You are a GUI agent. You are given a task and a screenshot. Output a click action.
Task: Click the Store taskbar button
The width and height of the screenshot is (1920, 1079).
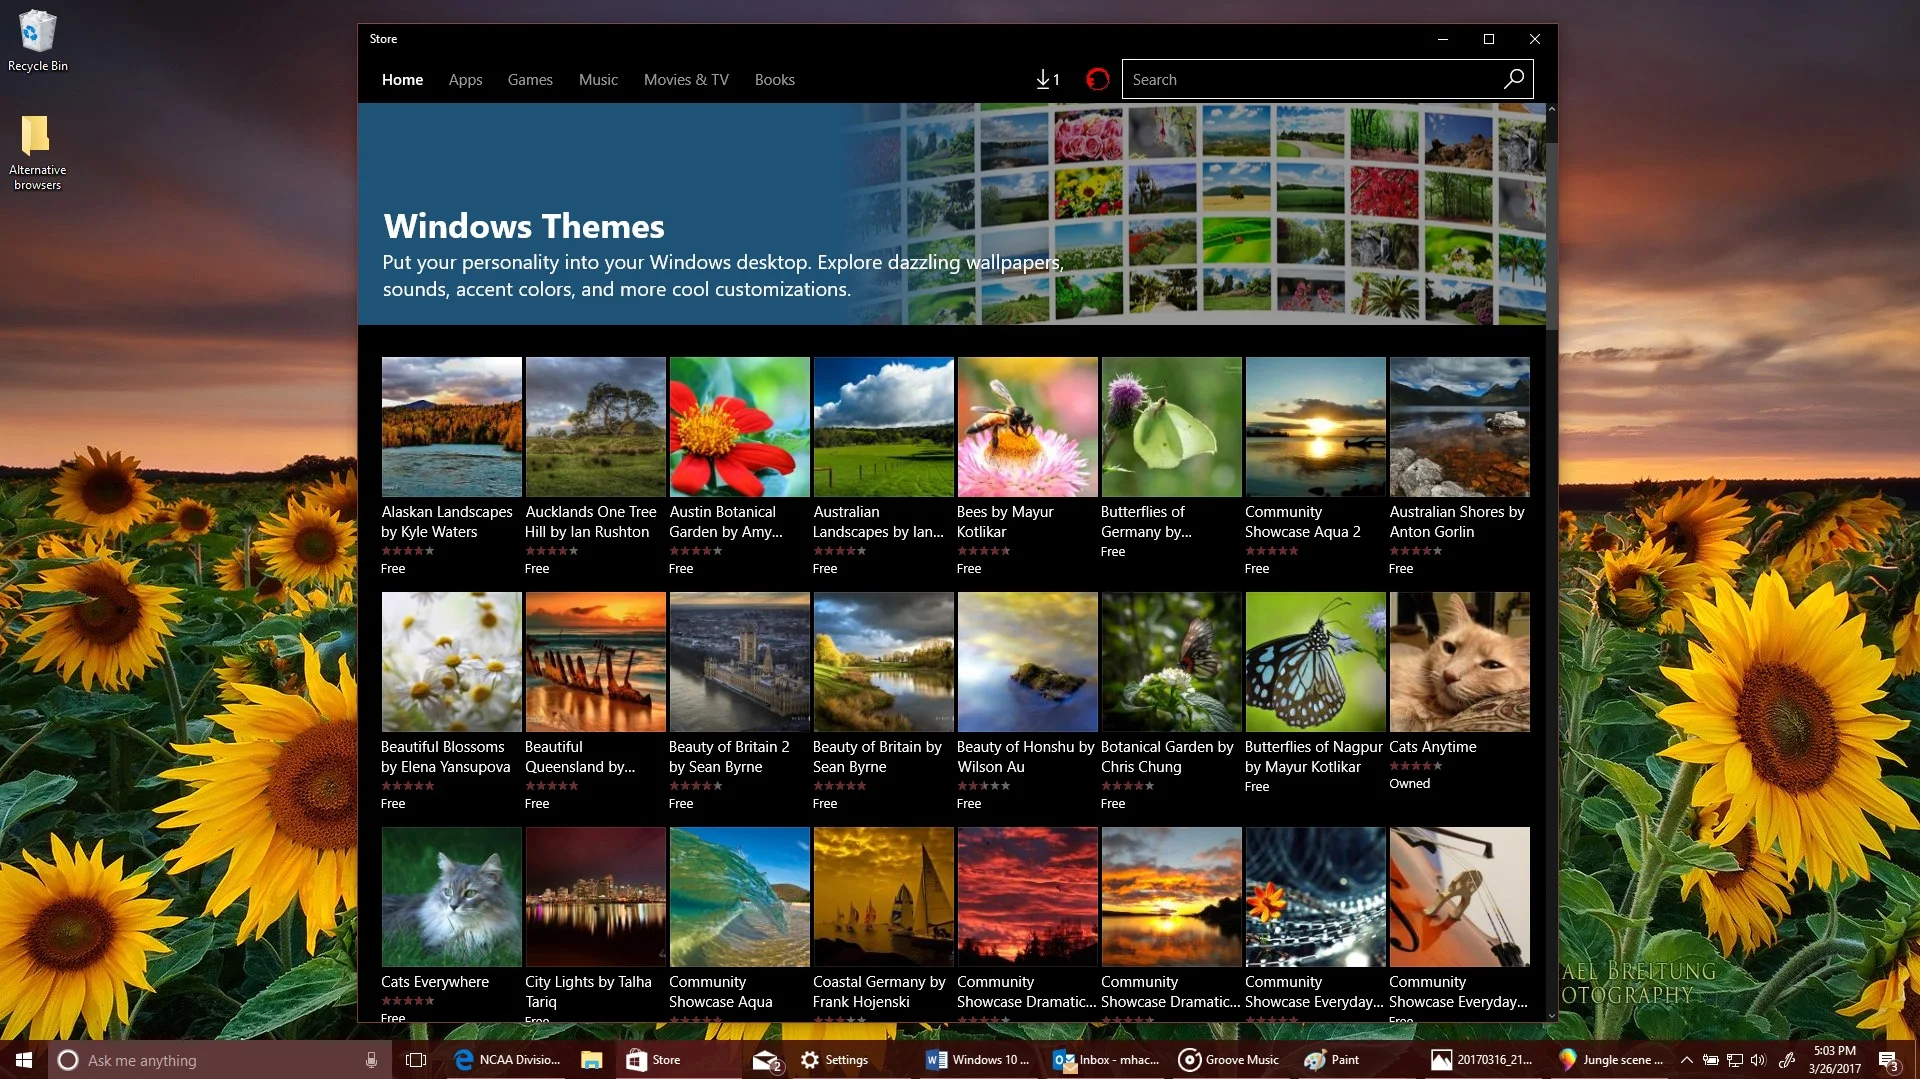point(654,1060)
